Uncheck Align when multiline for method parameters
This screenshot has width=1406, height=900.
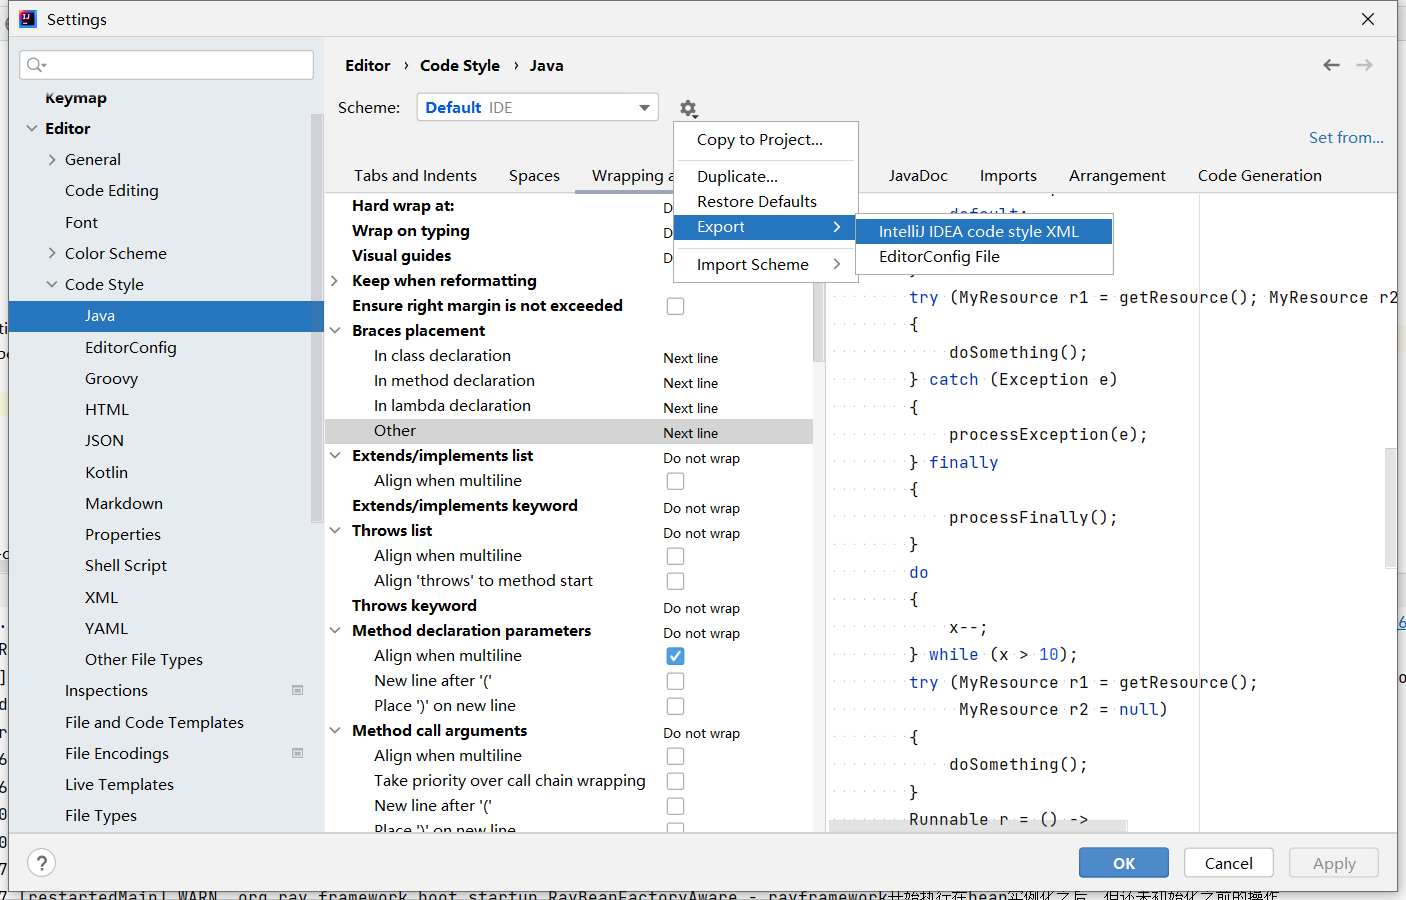tap(676, 656)
